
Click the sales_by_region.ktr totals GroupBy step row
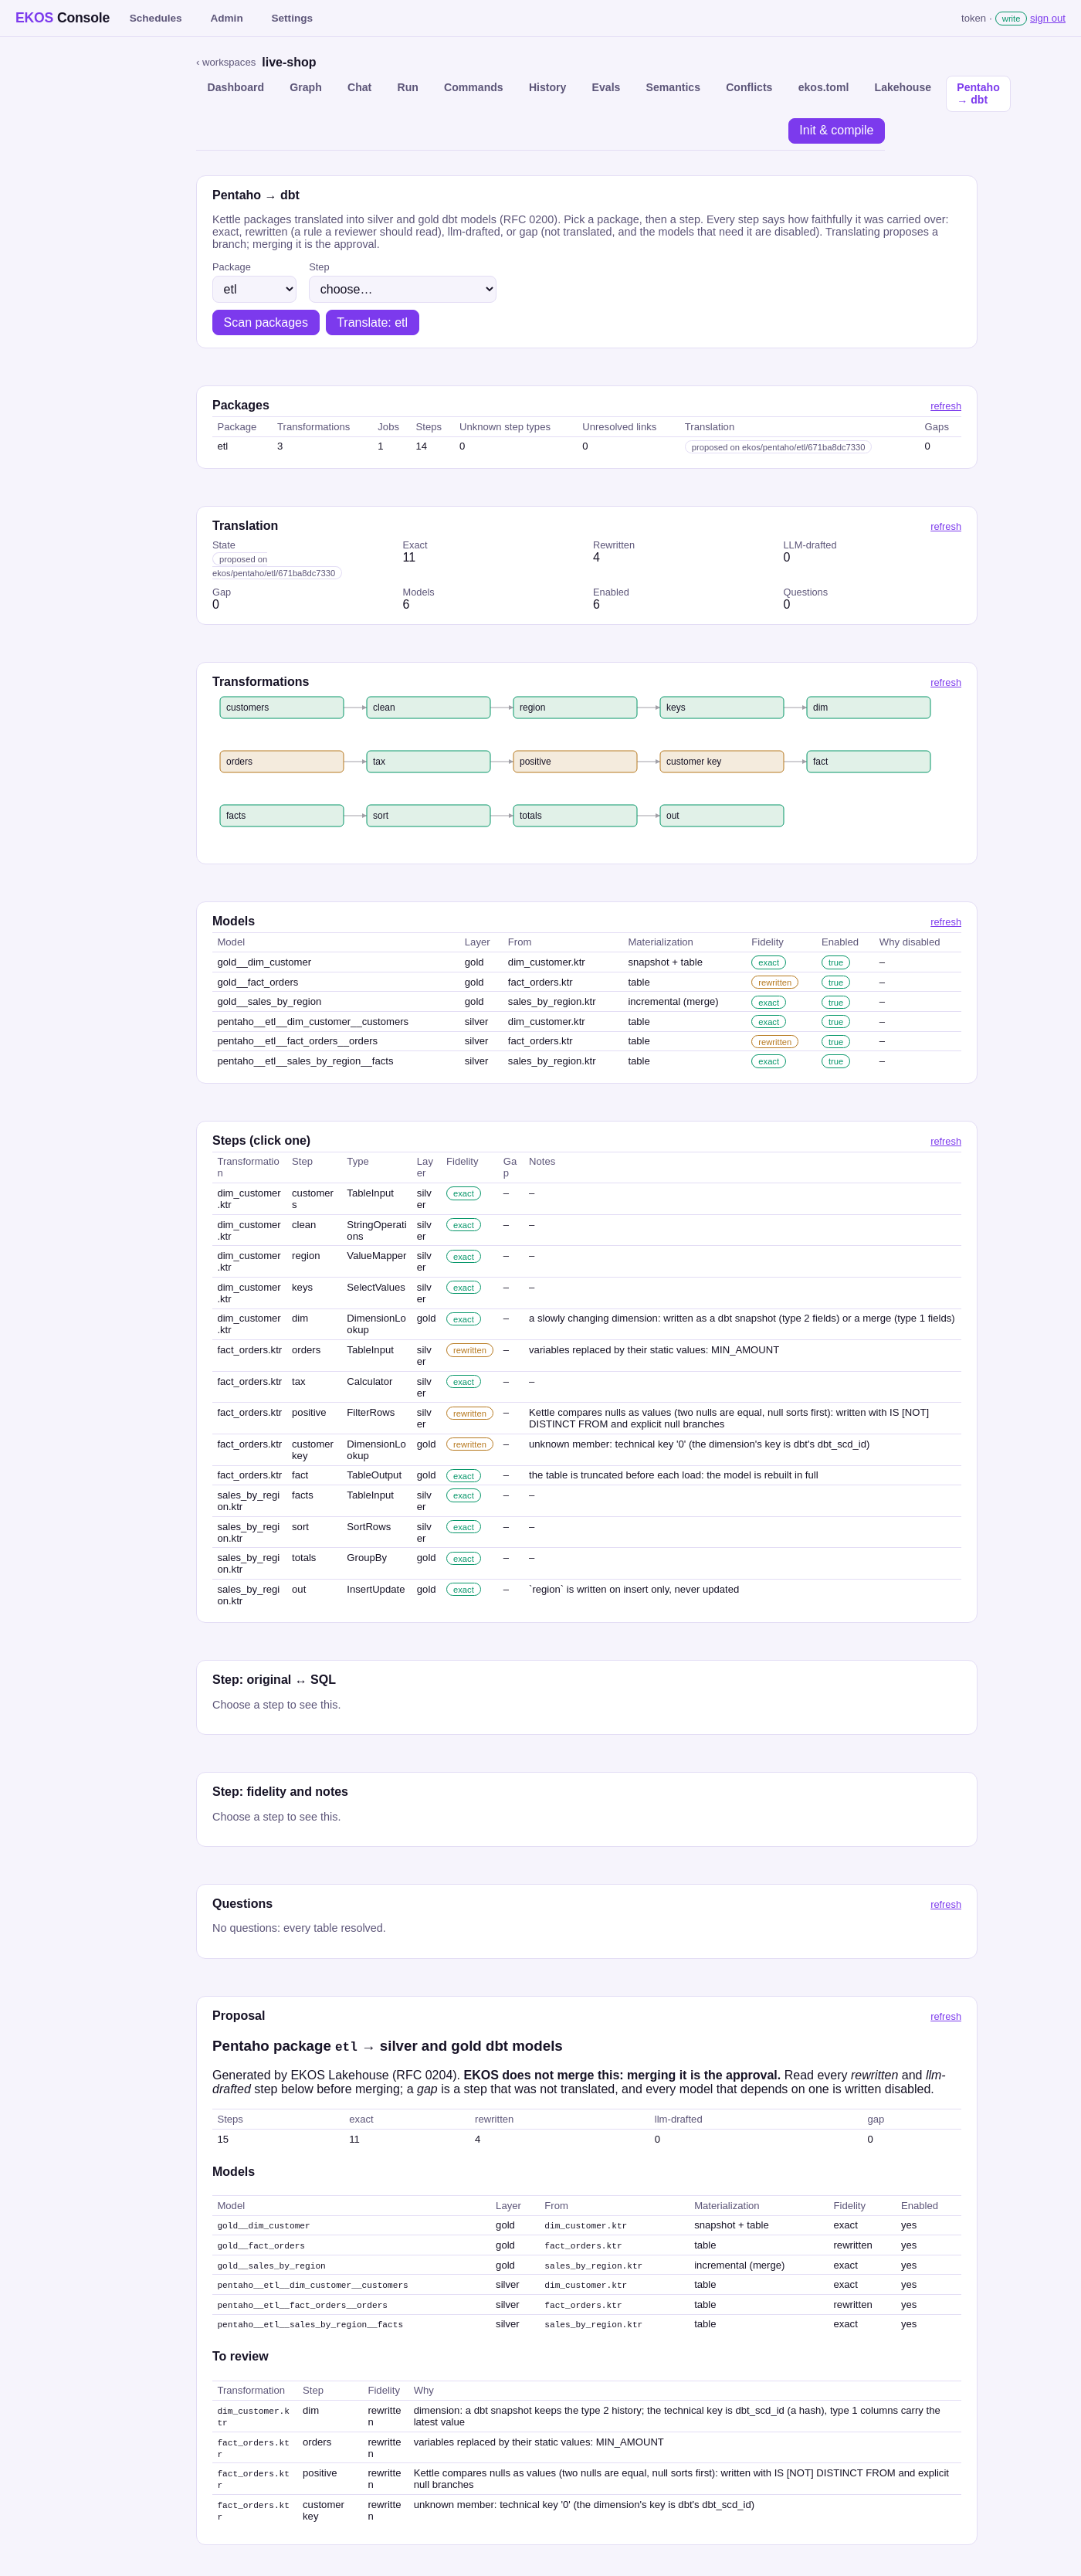pyautogui.click(x=586, y=1564)
